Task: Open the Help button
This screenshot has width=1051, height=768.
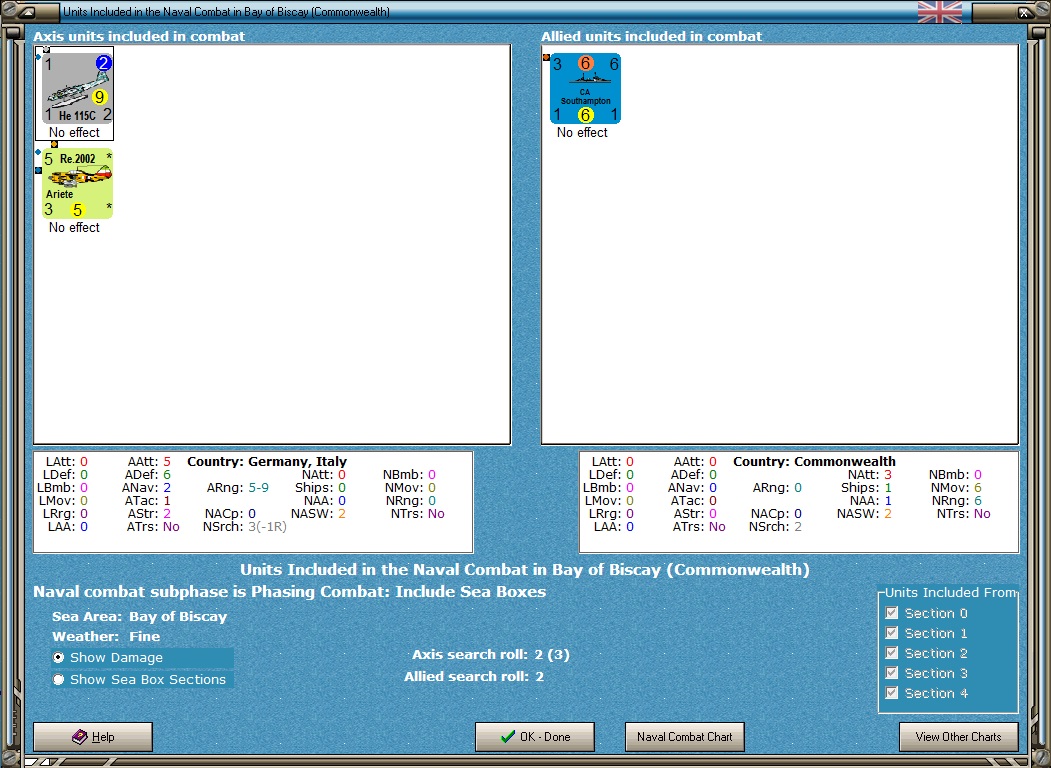Action: [93, 737]
